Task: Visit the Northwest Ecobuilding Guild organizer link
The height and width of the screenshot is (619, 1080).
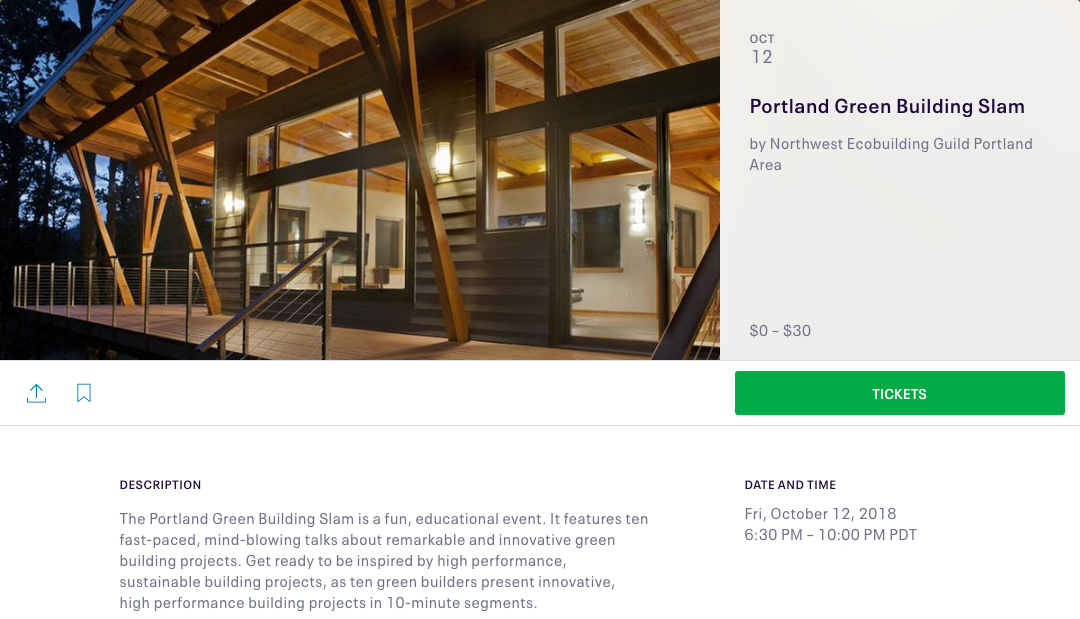Action: [890, 154]
